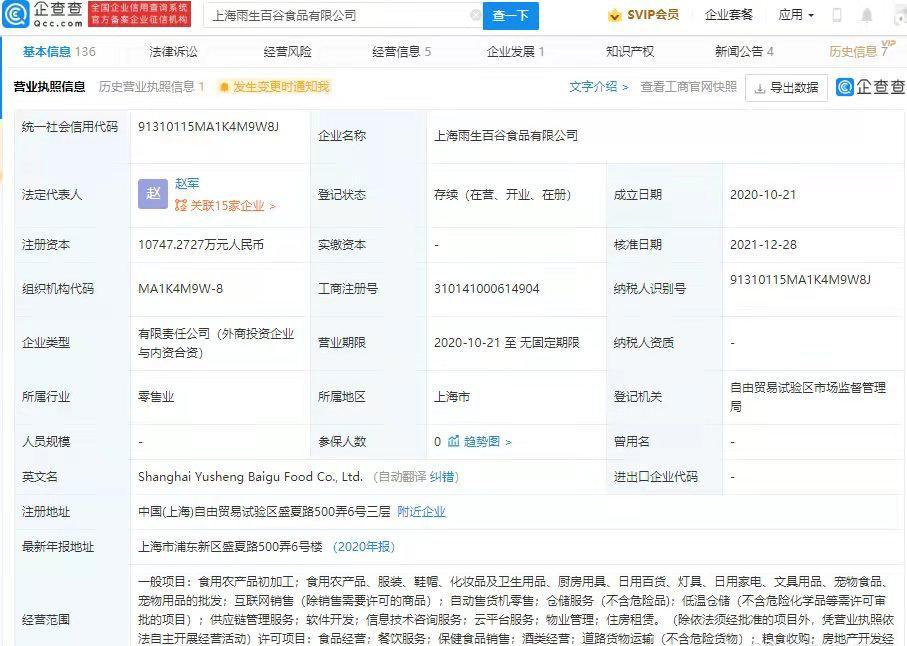Switch to the 企业发展 1 tab
Viewport: 907px width, 646px height.
point(515,51)
